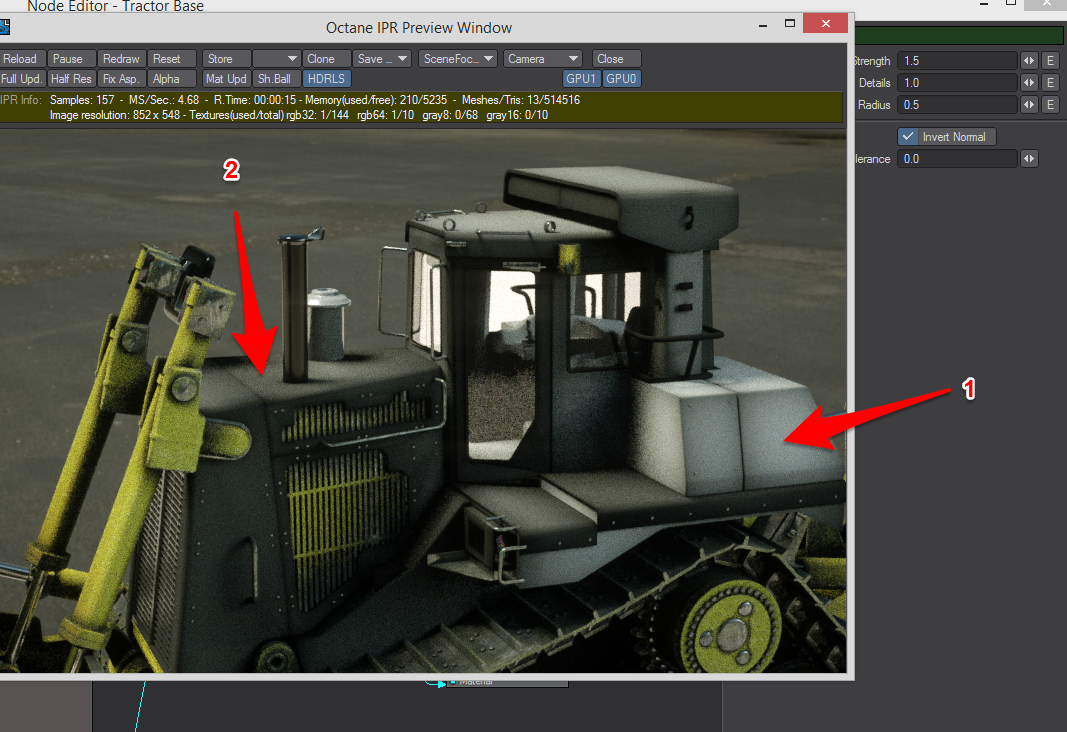
Task: Open the Save dropdown menu
Action: click(x=382, y=59)
